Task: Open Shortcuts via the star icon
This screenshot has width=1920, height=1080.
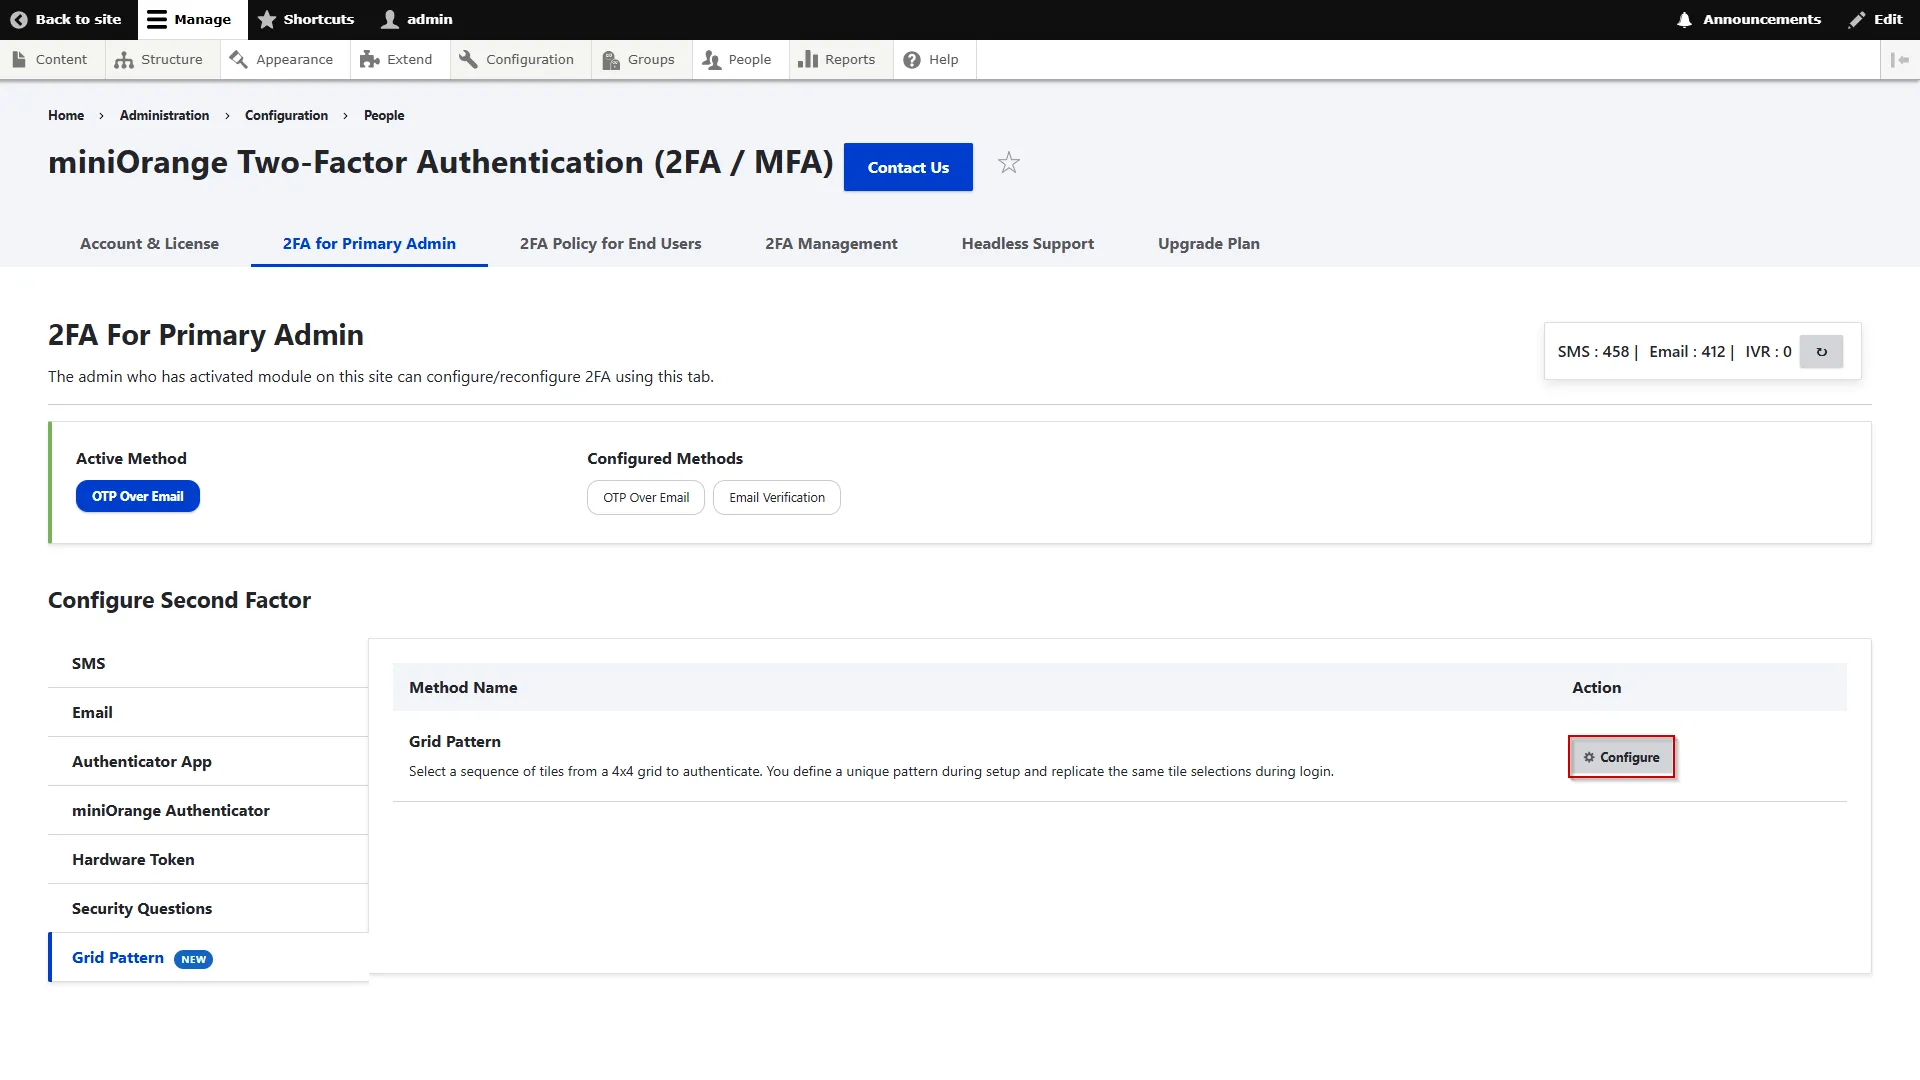Action: 267,19
